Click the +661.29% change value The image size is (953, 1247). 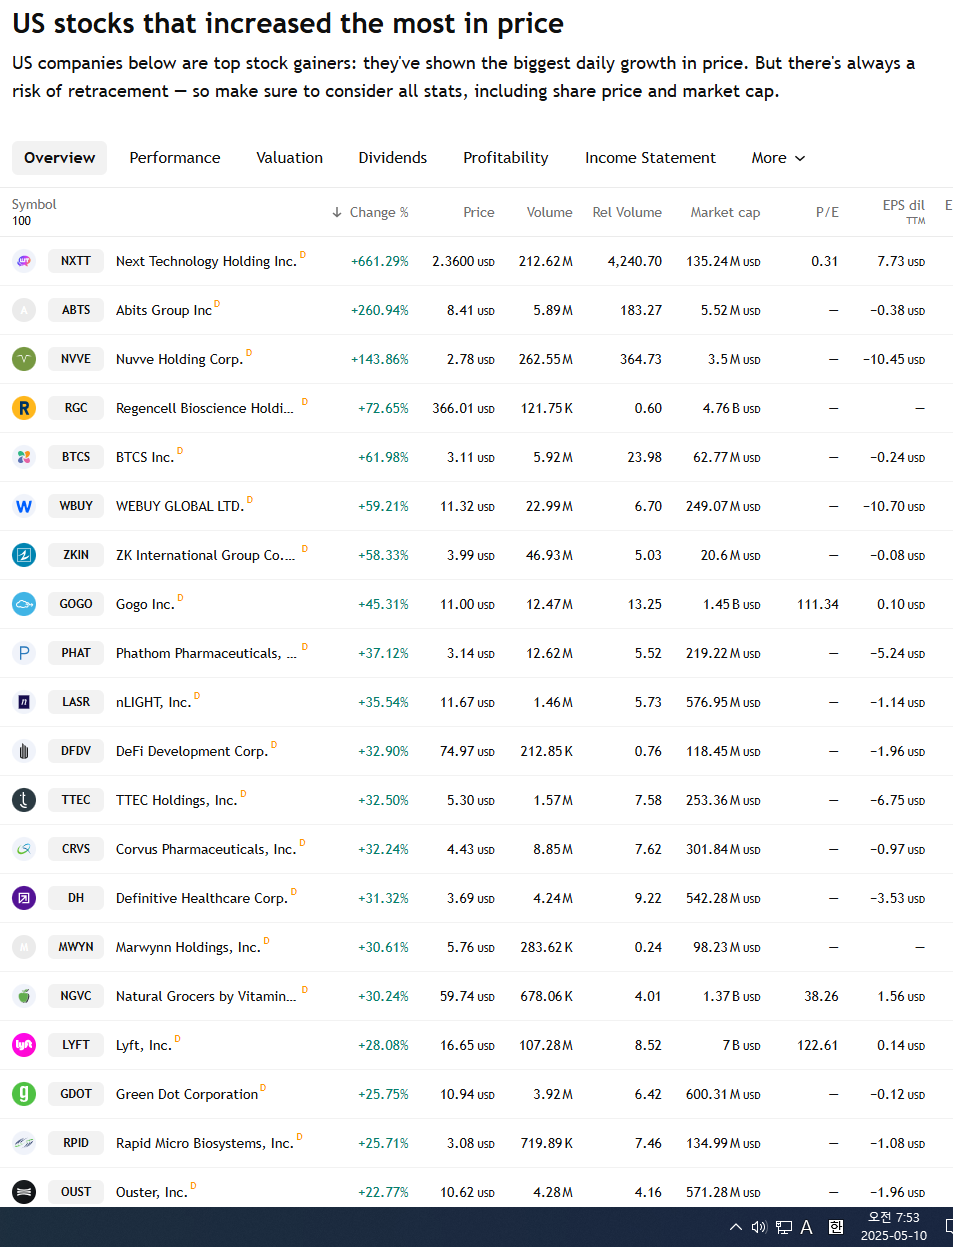[380, 261]
